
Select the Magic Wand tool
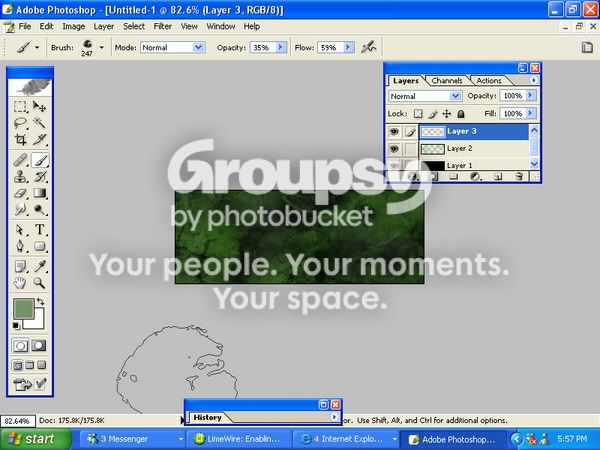(39, 122)
